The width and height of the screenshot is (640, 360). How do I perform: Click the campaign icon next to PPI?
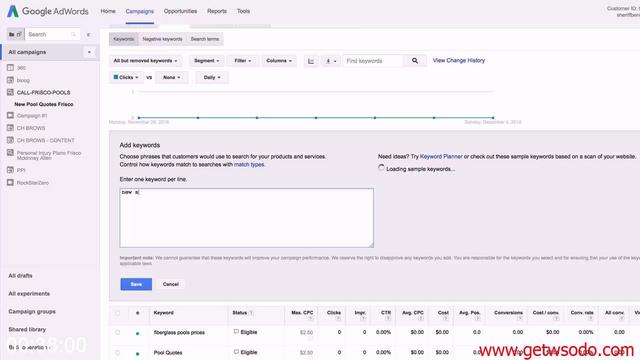[11, 170]
